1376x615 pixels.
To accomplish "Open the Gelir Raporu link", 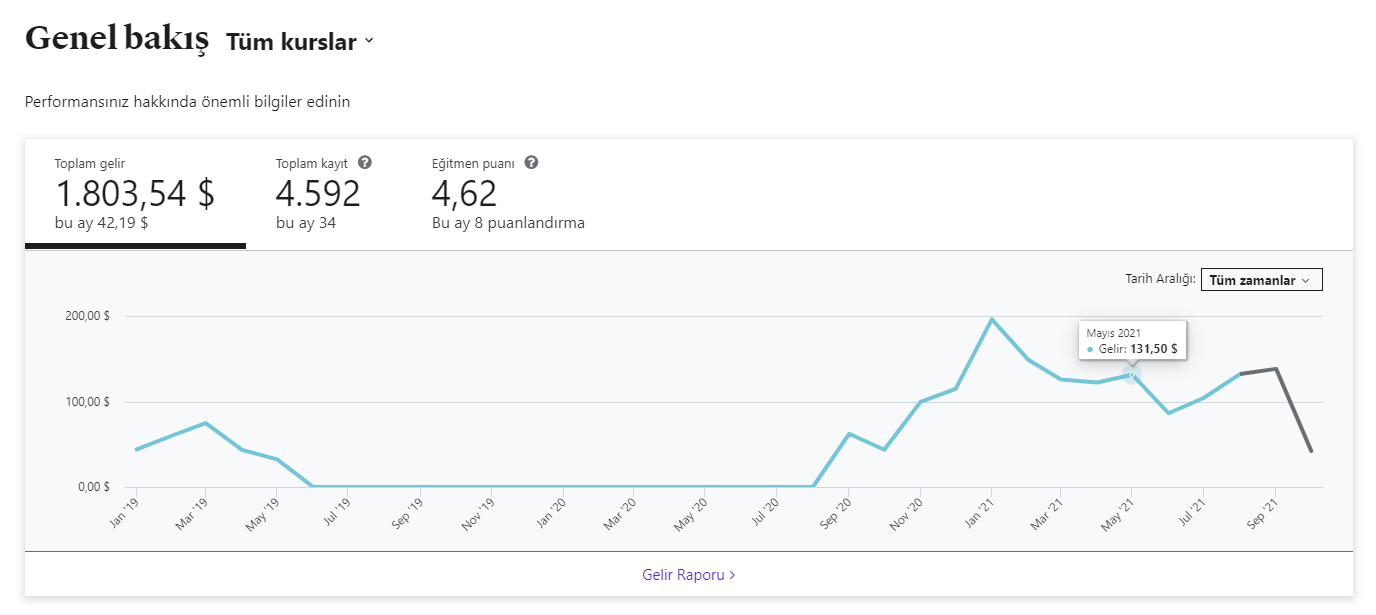I will point(689,575).
